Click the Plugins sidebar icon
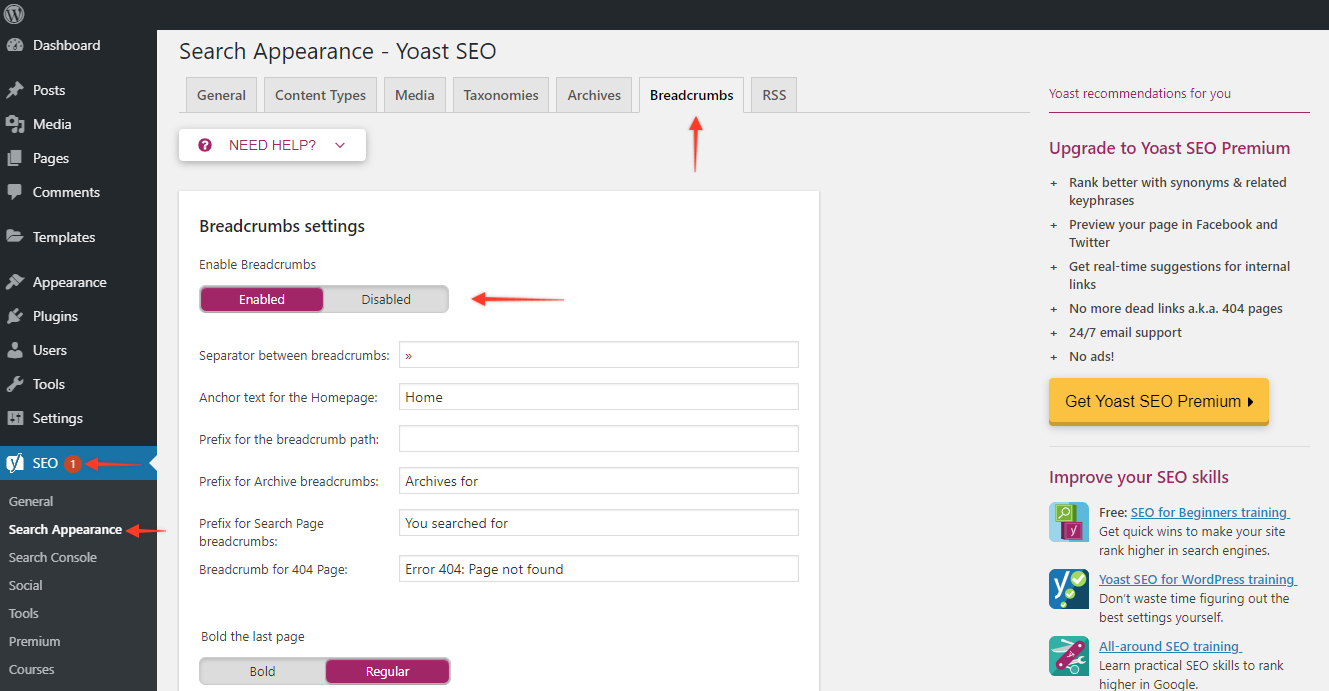 [18, 315]
